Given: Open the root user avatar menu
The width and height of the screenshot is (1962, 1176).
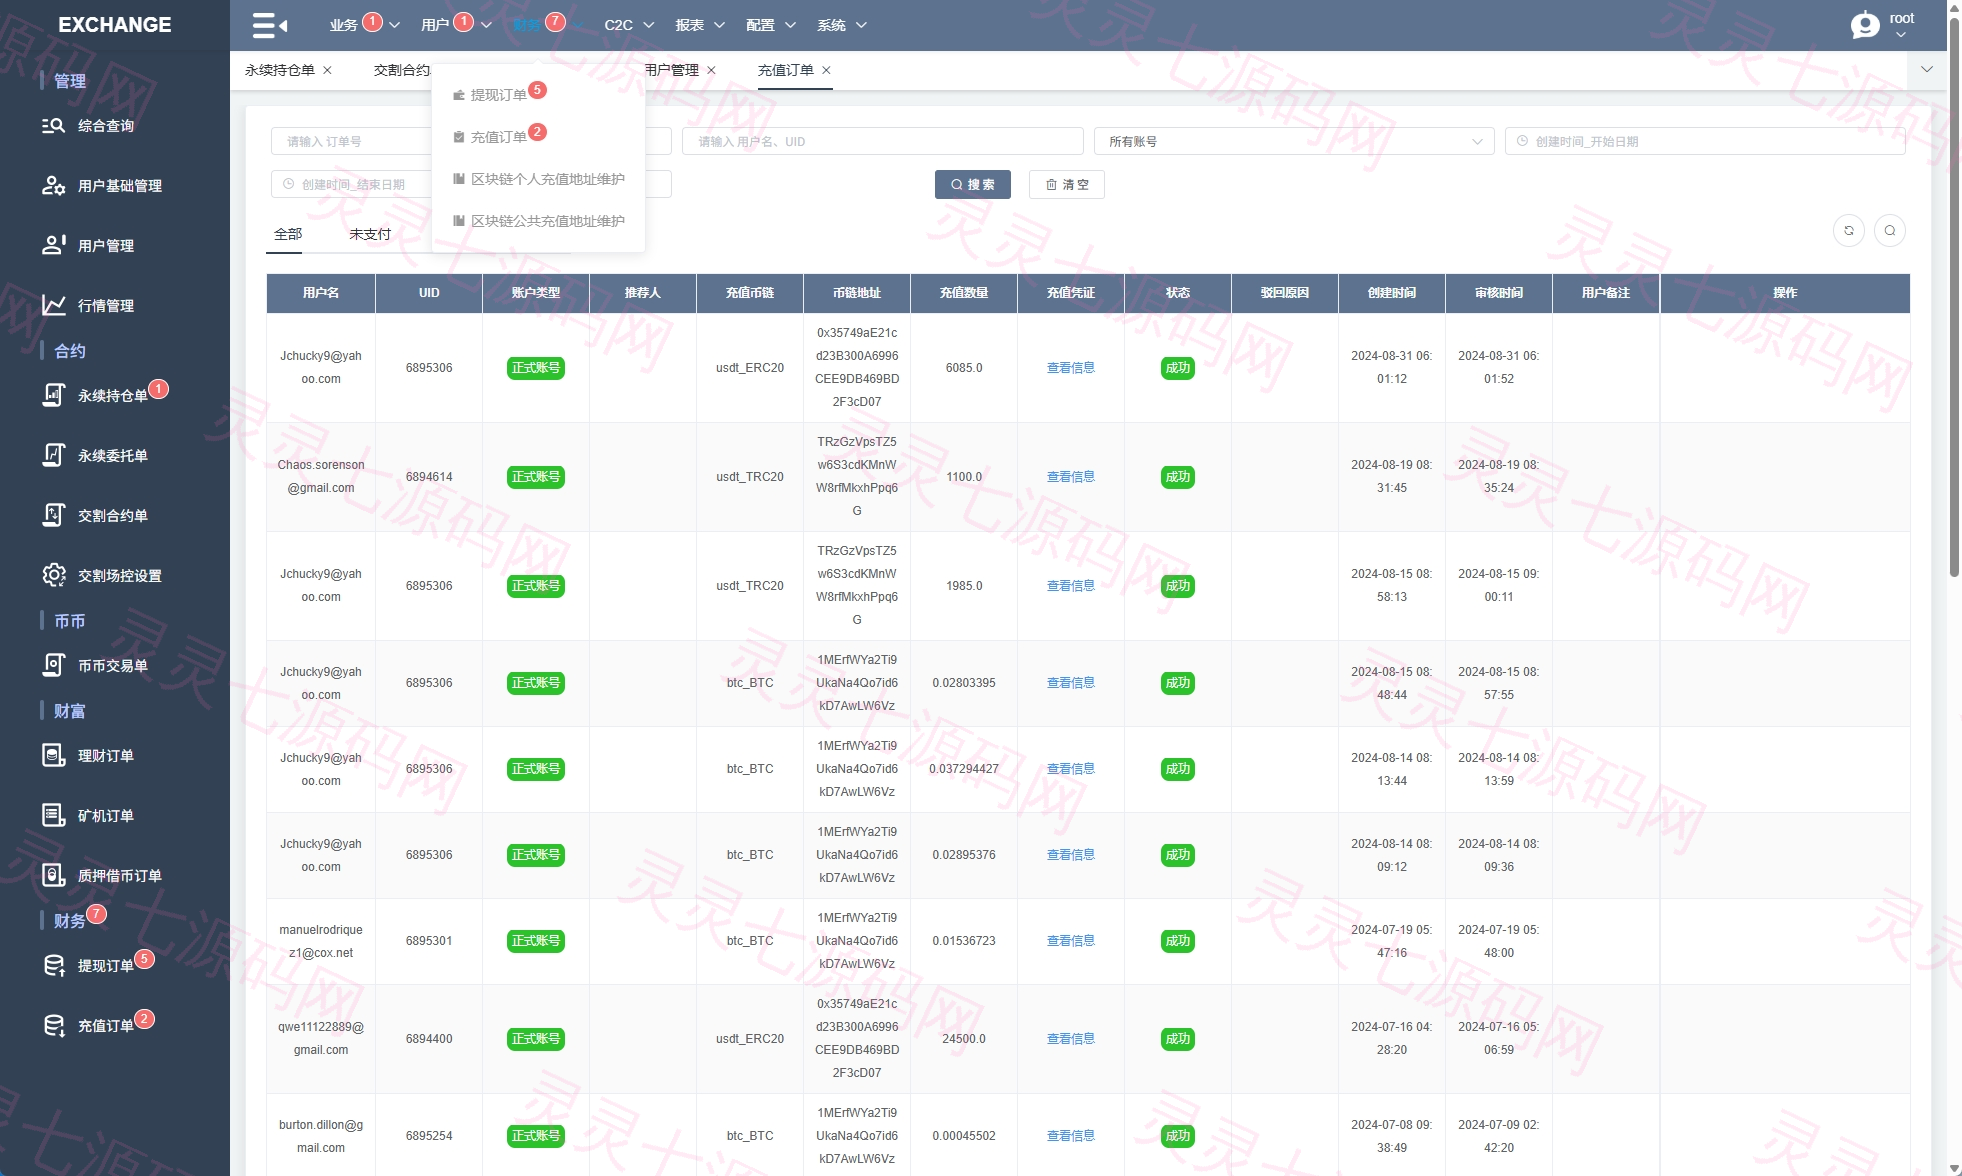Looking at the screenshot, I should coord(1882,25).
